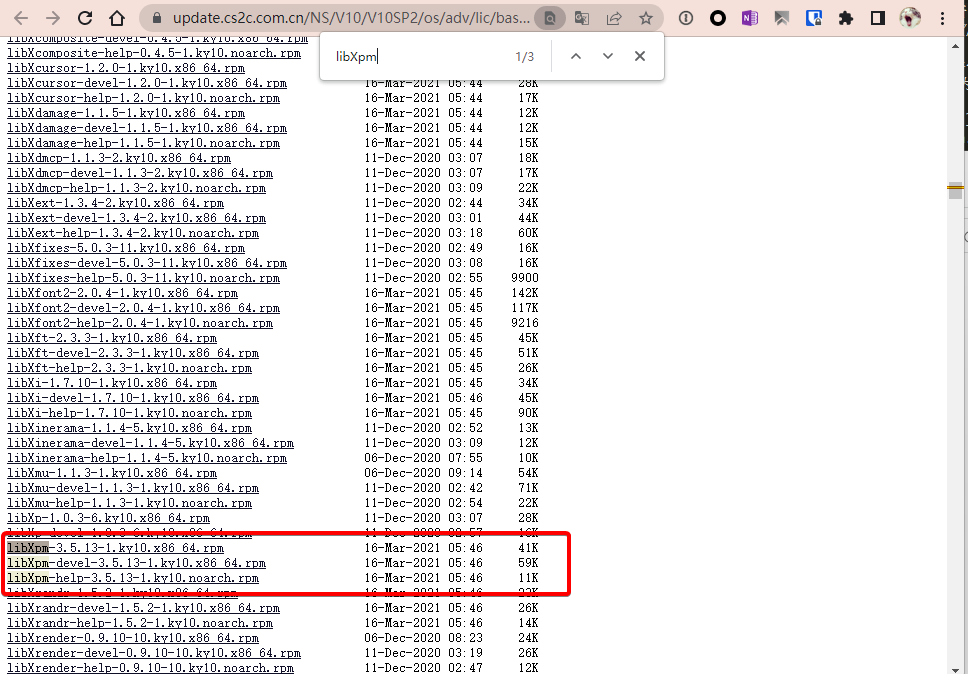Download libXpm-help-3.5.13-1.ky10.noarch.rpm

pyautogui.click(x=133, y=578)
